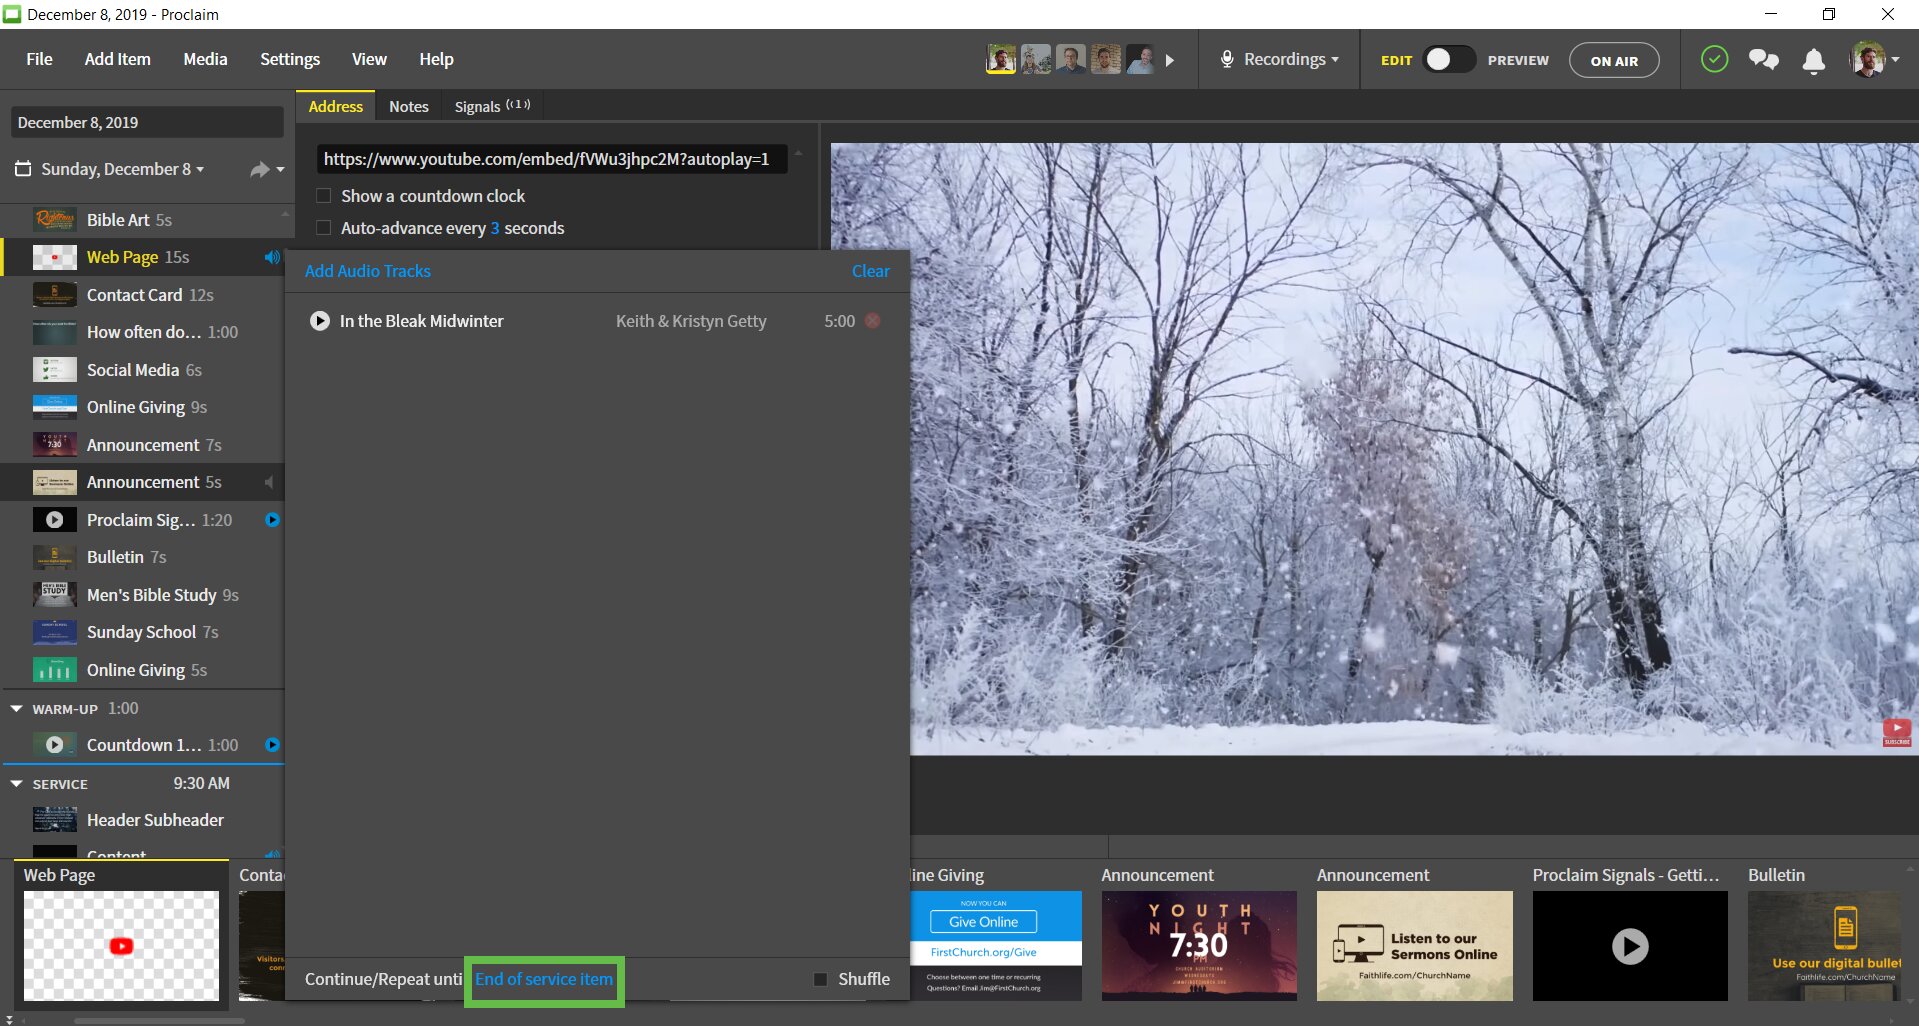This screenshot has height=1026, width=1919.
Task: Select the Announcement 7s item
Action: [143, 445]
